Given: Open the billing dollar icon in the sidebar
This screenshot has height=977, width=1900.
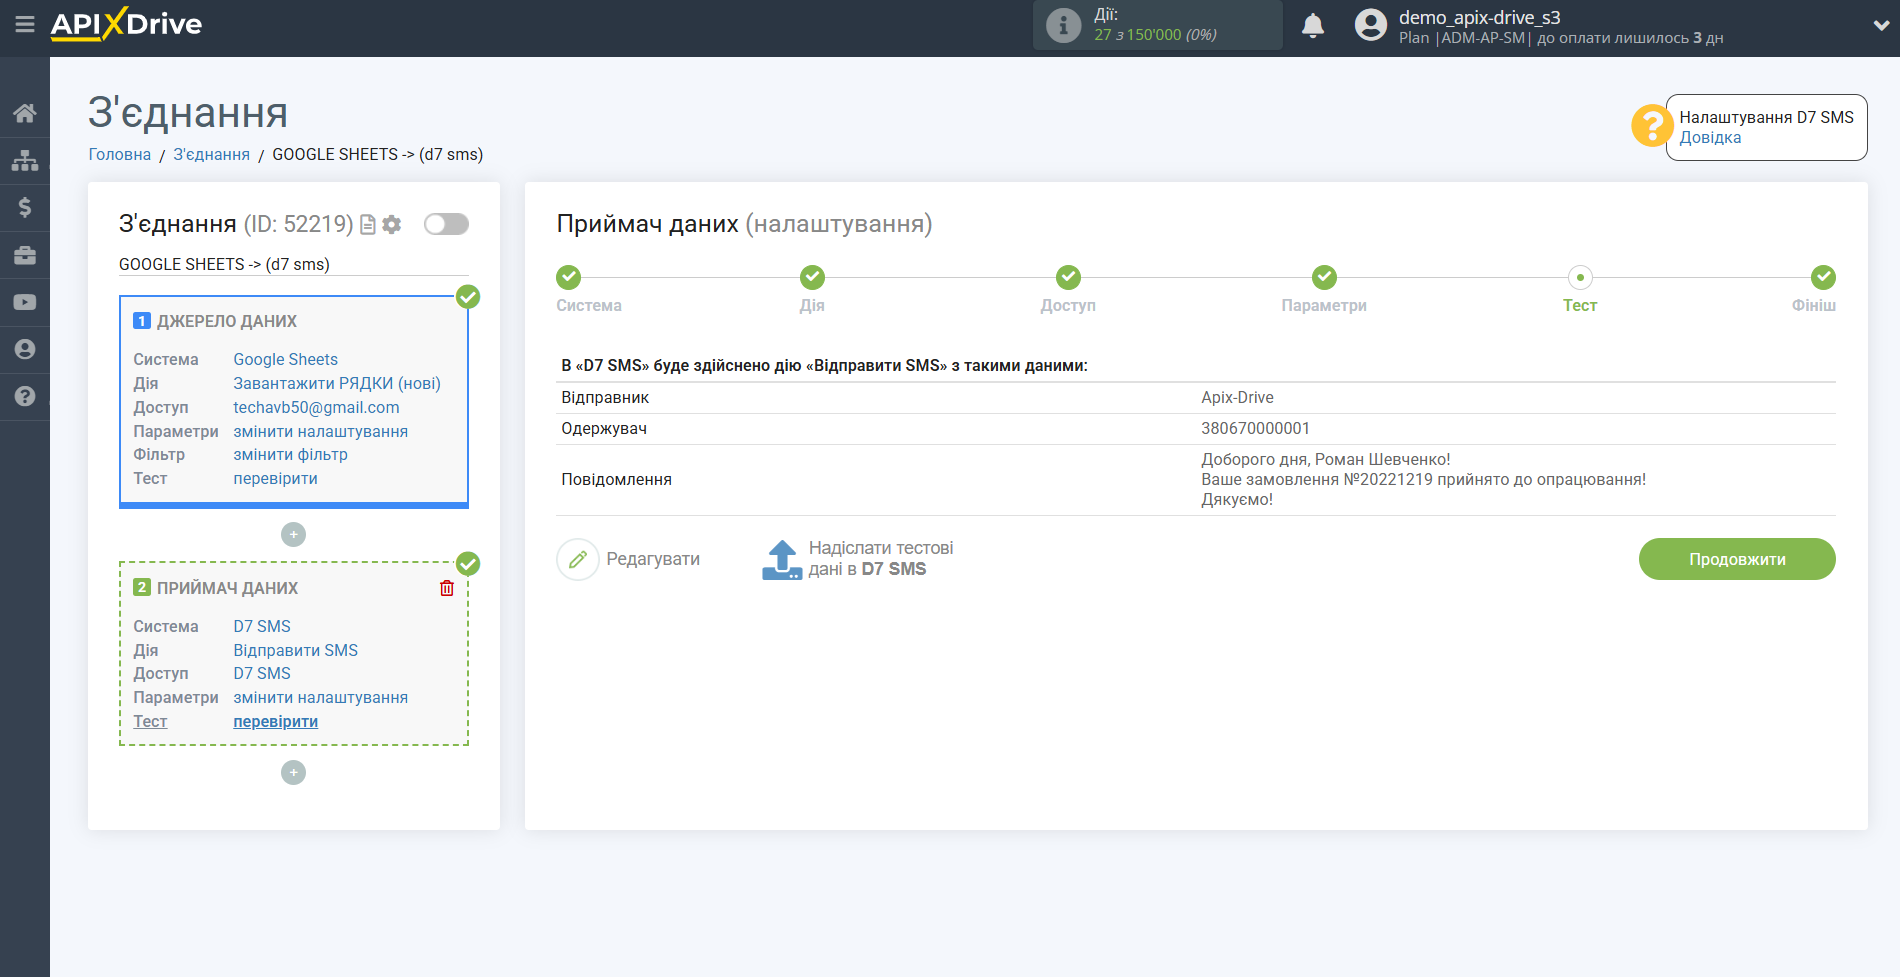Looking at the screenshot, I should [25, 207].
